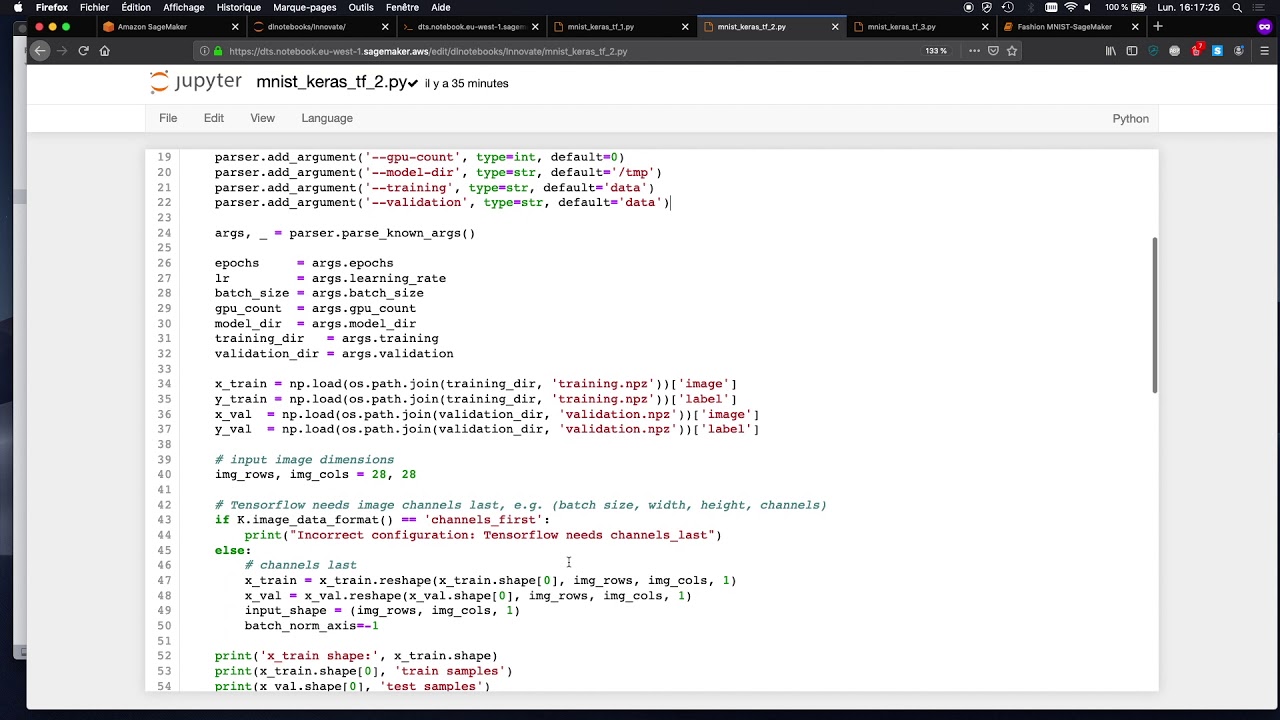Open the Jupyter Edit menu
Viewport: 1280px width, 720px height.
pyautogui.click(x=214, y=118)
